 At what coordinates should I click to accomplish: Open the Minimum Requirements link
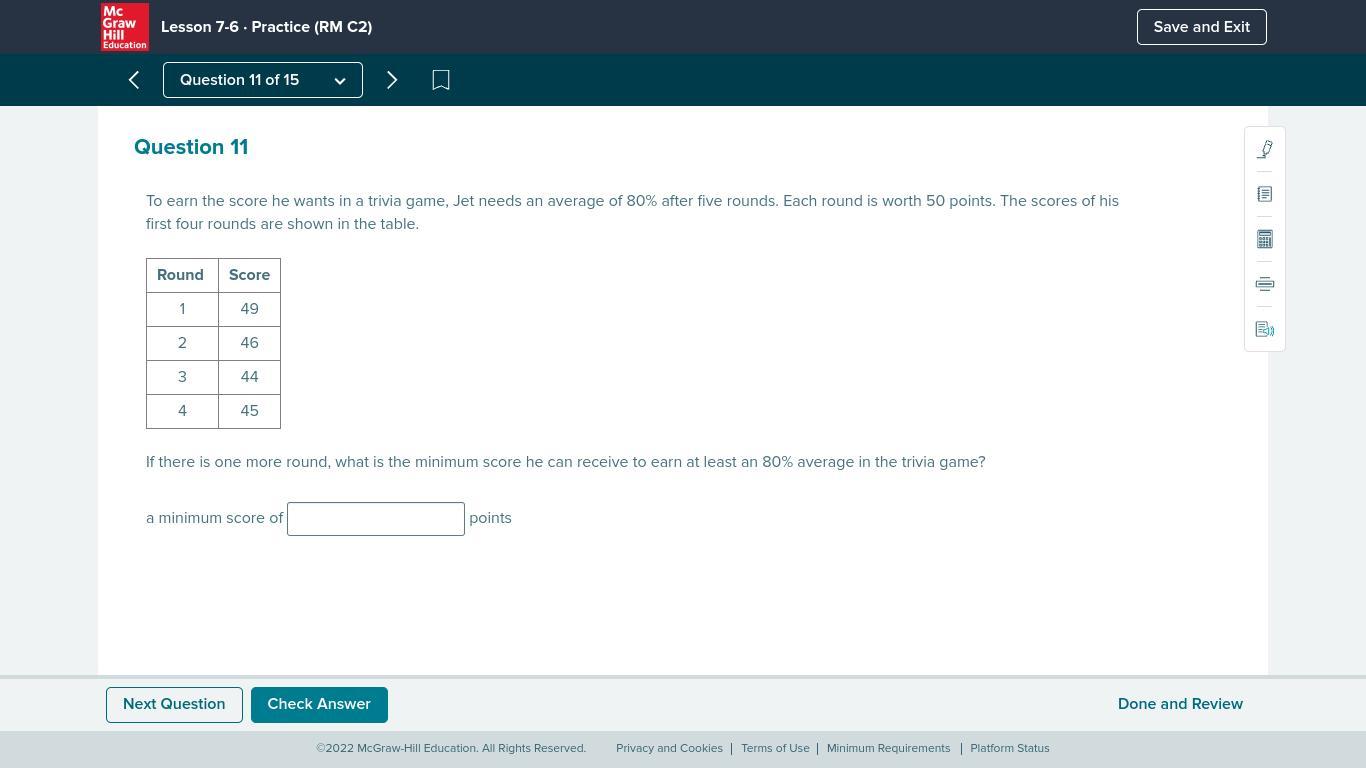pyautogui.click(x=888, y=748)
